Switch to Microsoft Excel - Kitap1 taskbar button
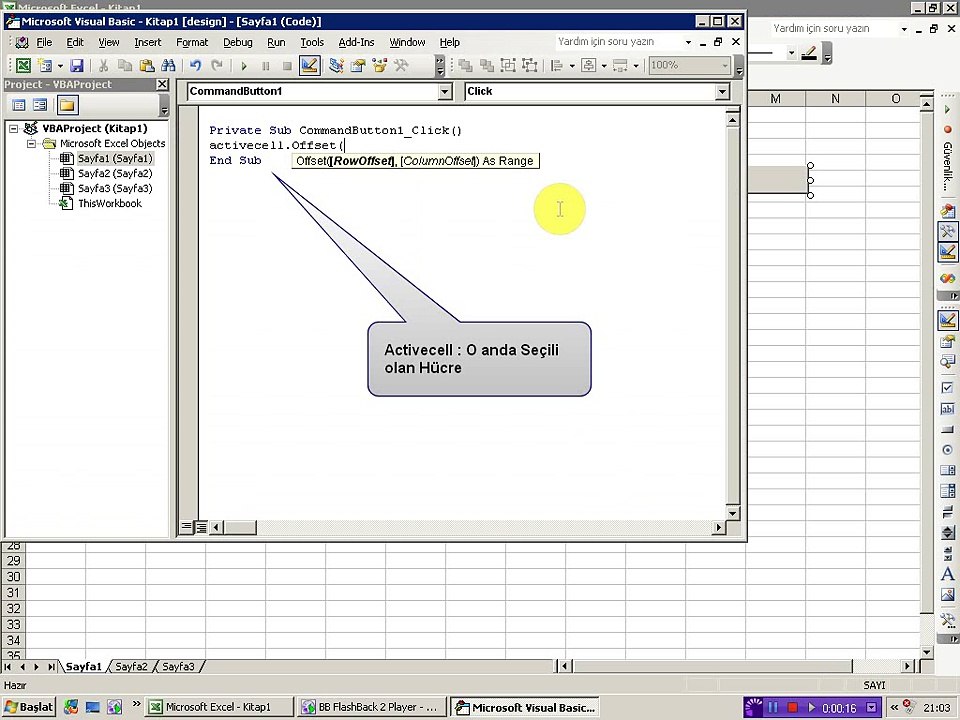Screen dimensions: 960x720 point(219,707)
